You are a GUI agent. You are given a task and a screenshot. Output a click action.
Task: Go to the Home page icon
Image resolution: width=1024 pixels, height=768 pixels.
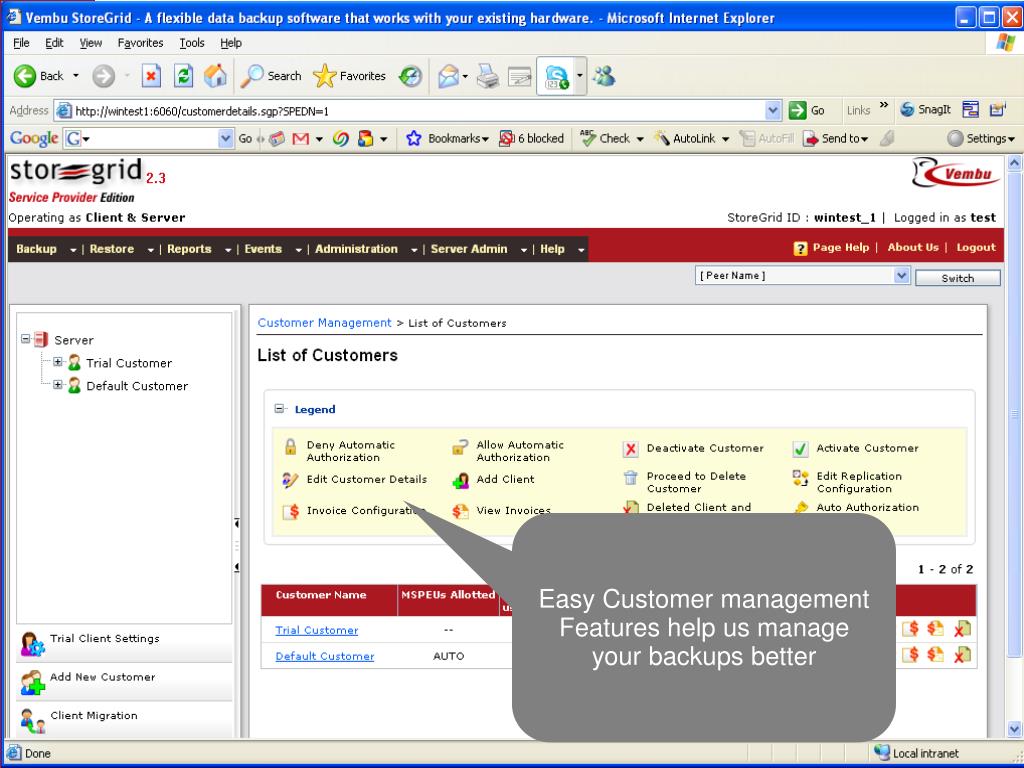point(216,76)
